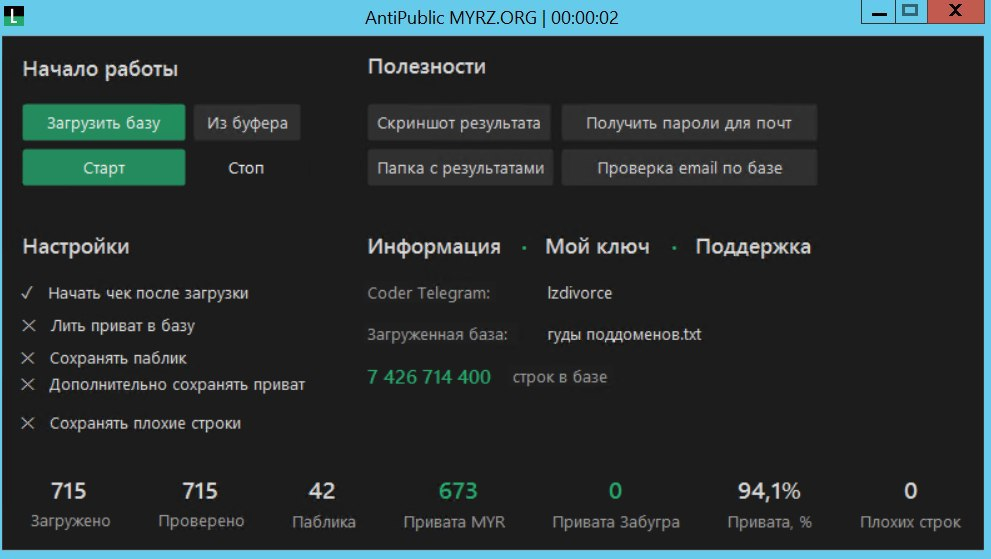Click the Стоп button
The width and height of the screenshot is (991, 559).
coord(246,168)
